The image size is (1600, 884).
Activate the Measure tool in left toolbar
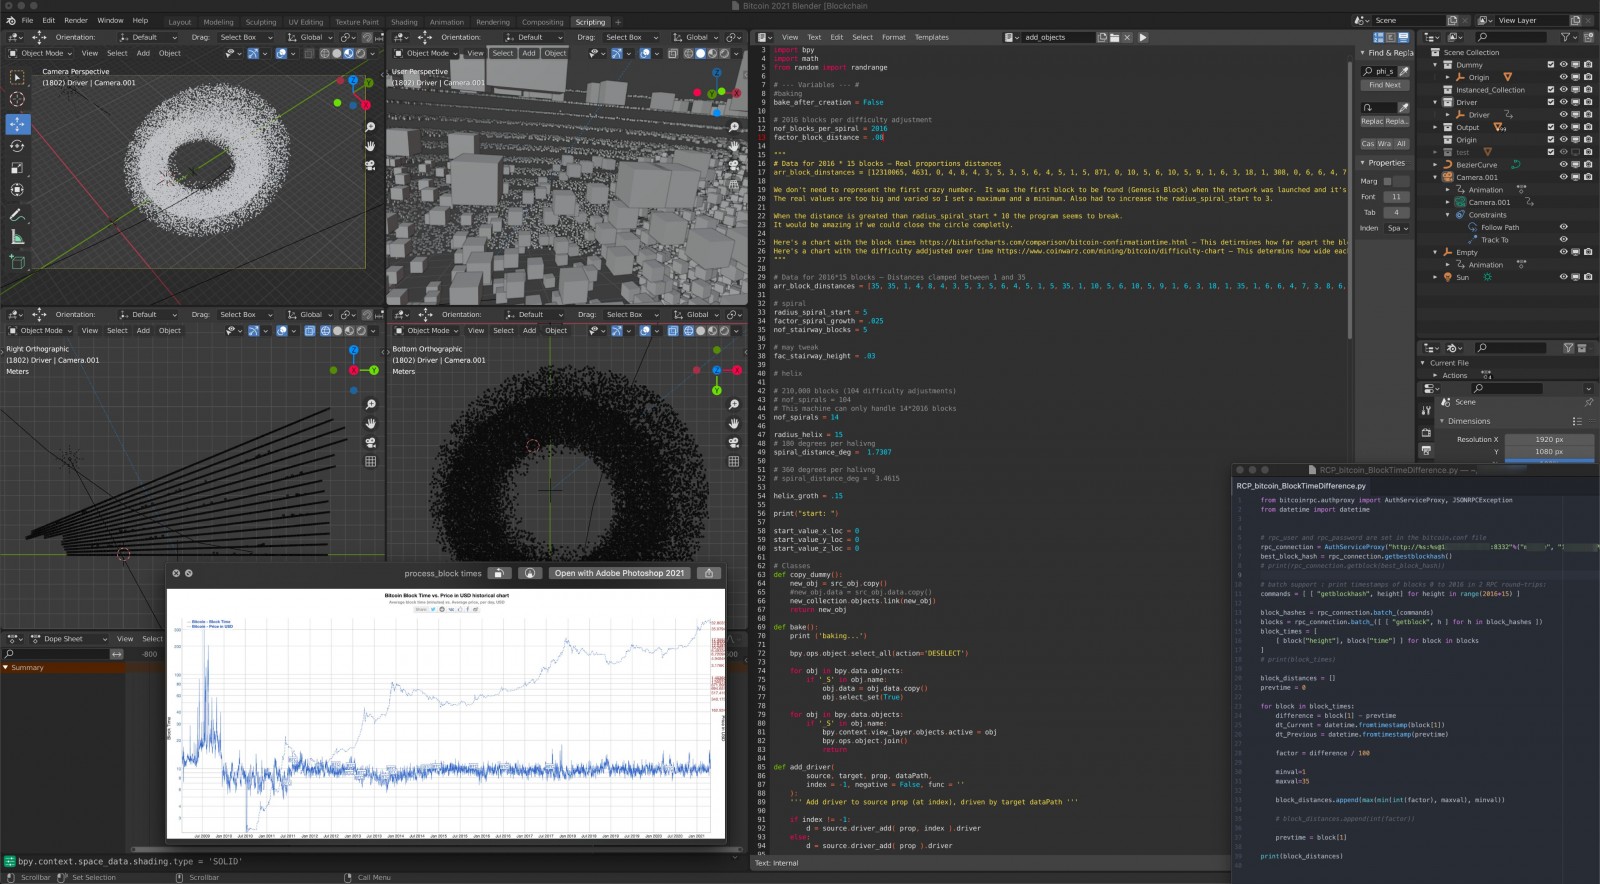tap(17, 237)
